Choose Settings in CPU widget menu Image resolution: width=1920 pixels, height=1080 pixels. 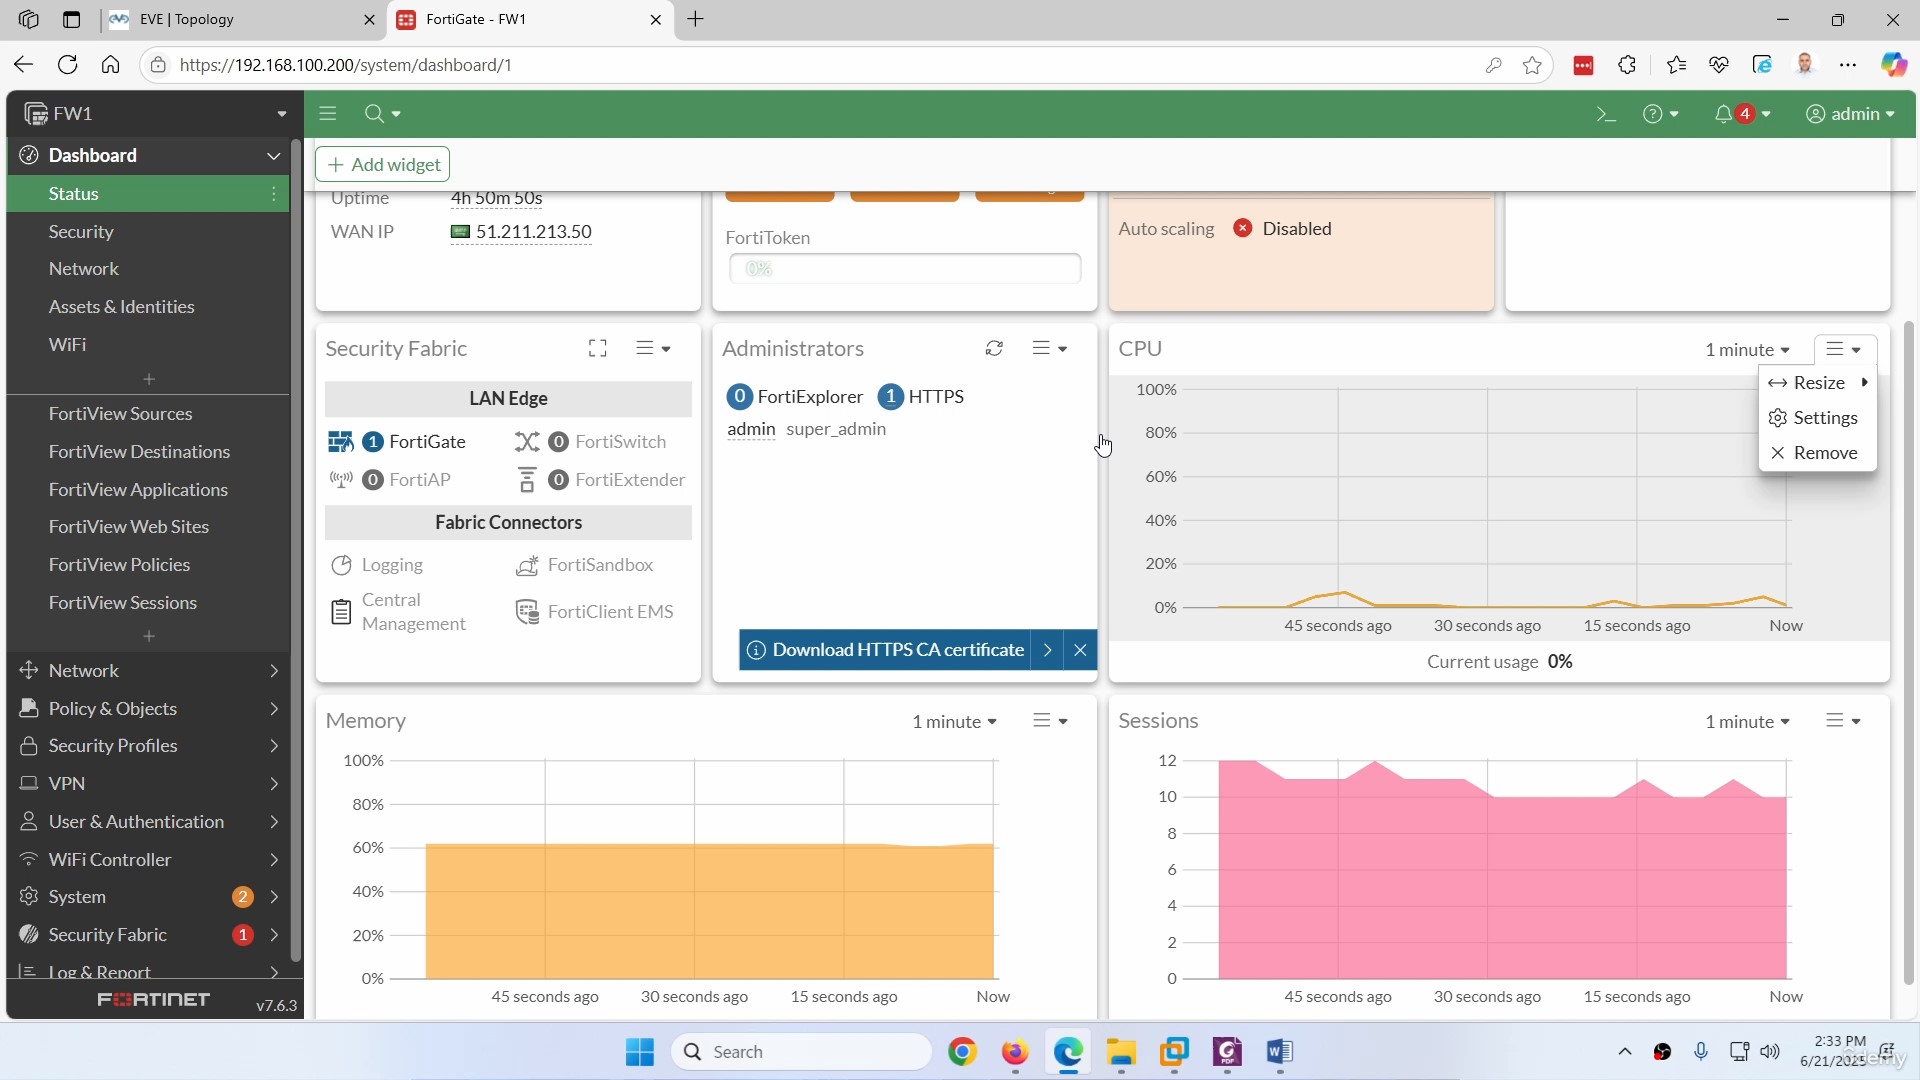(1817, 418)
